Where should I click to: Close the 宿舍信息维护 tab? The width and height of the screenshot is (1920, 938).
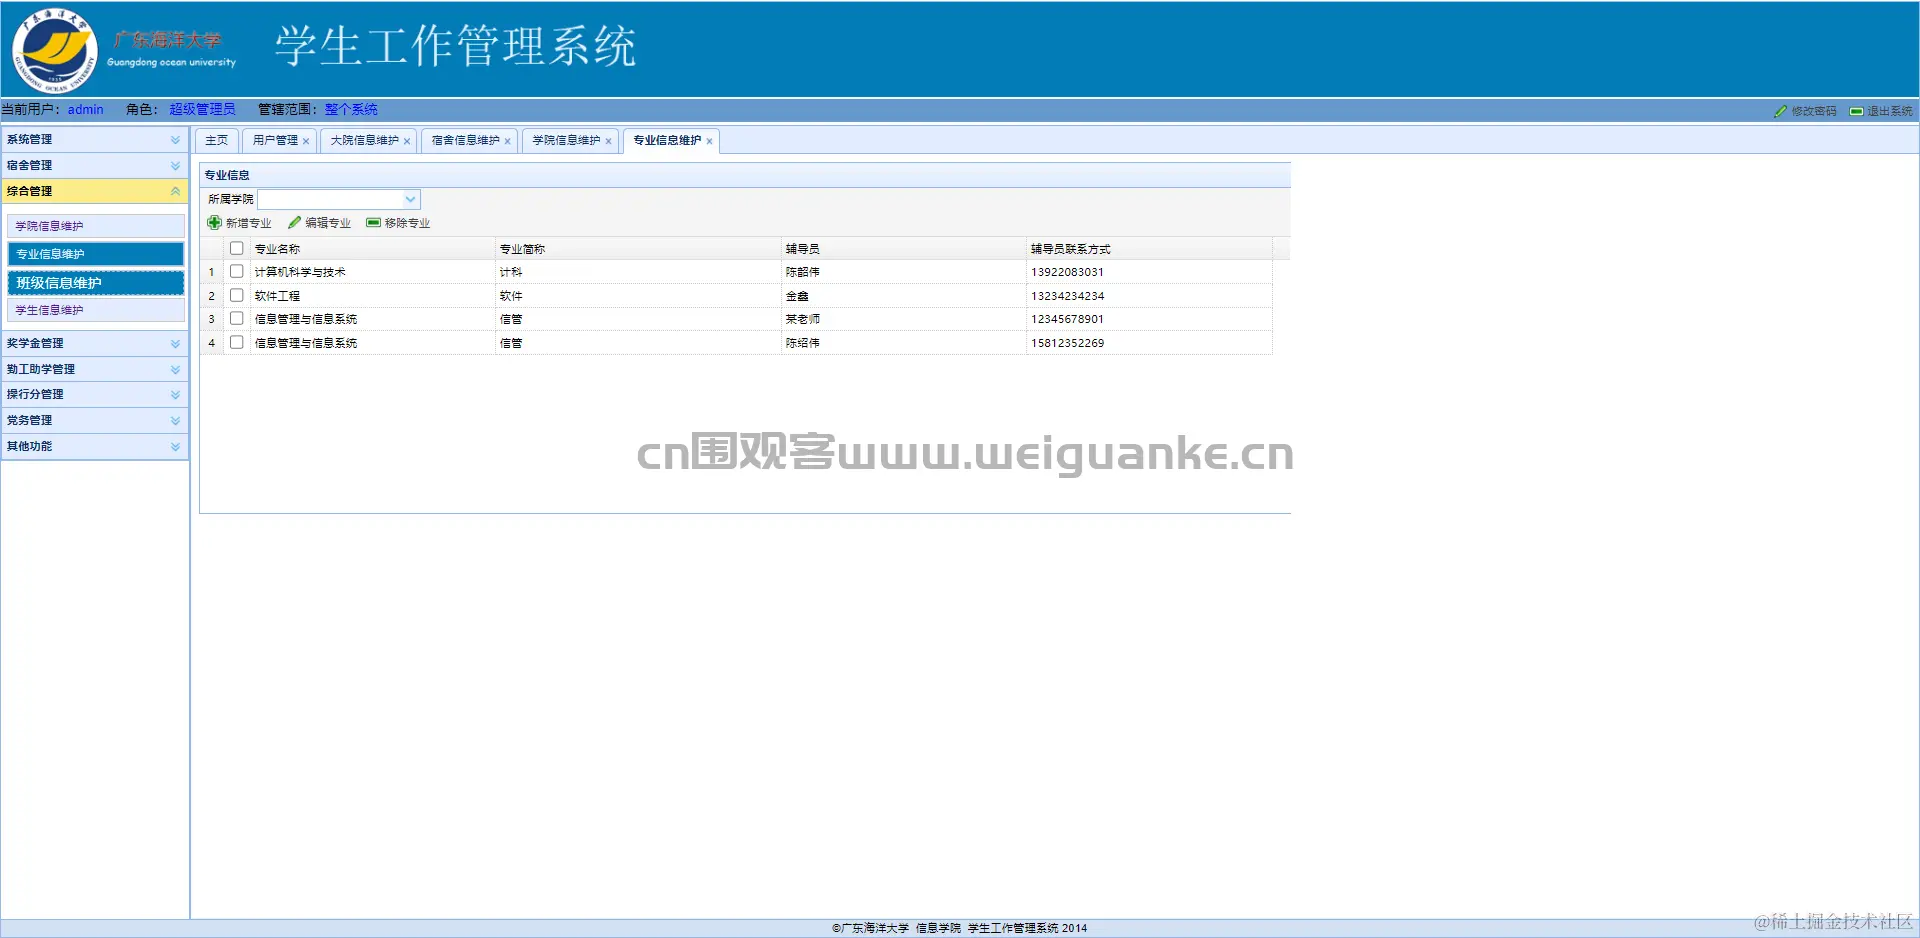[508, 141]
